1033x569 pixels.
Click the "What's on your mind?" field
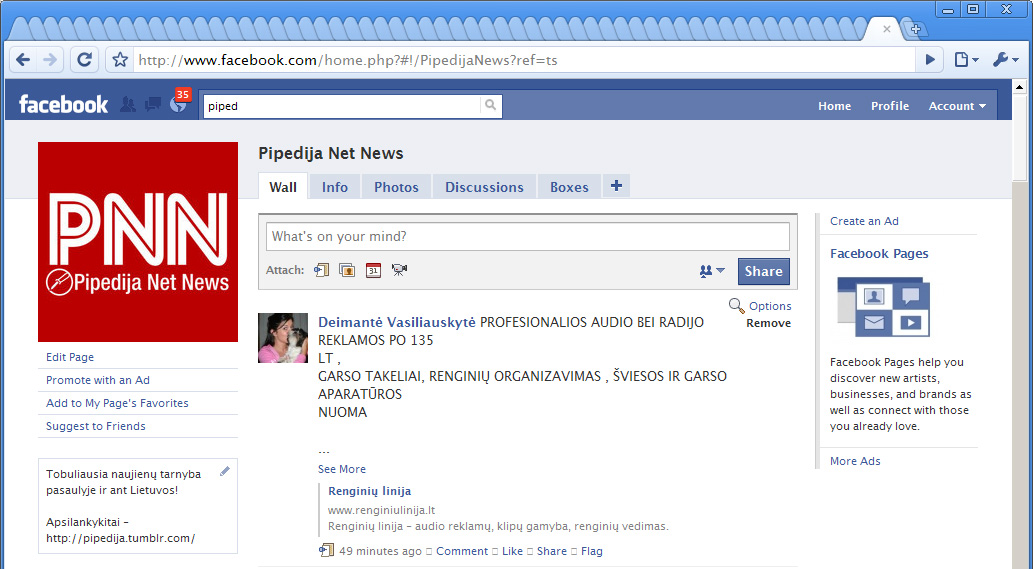pyautogui.click(x=527, y=237)
